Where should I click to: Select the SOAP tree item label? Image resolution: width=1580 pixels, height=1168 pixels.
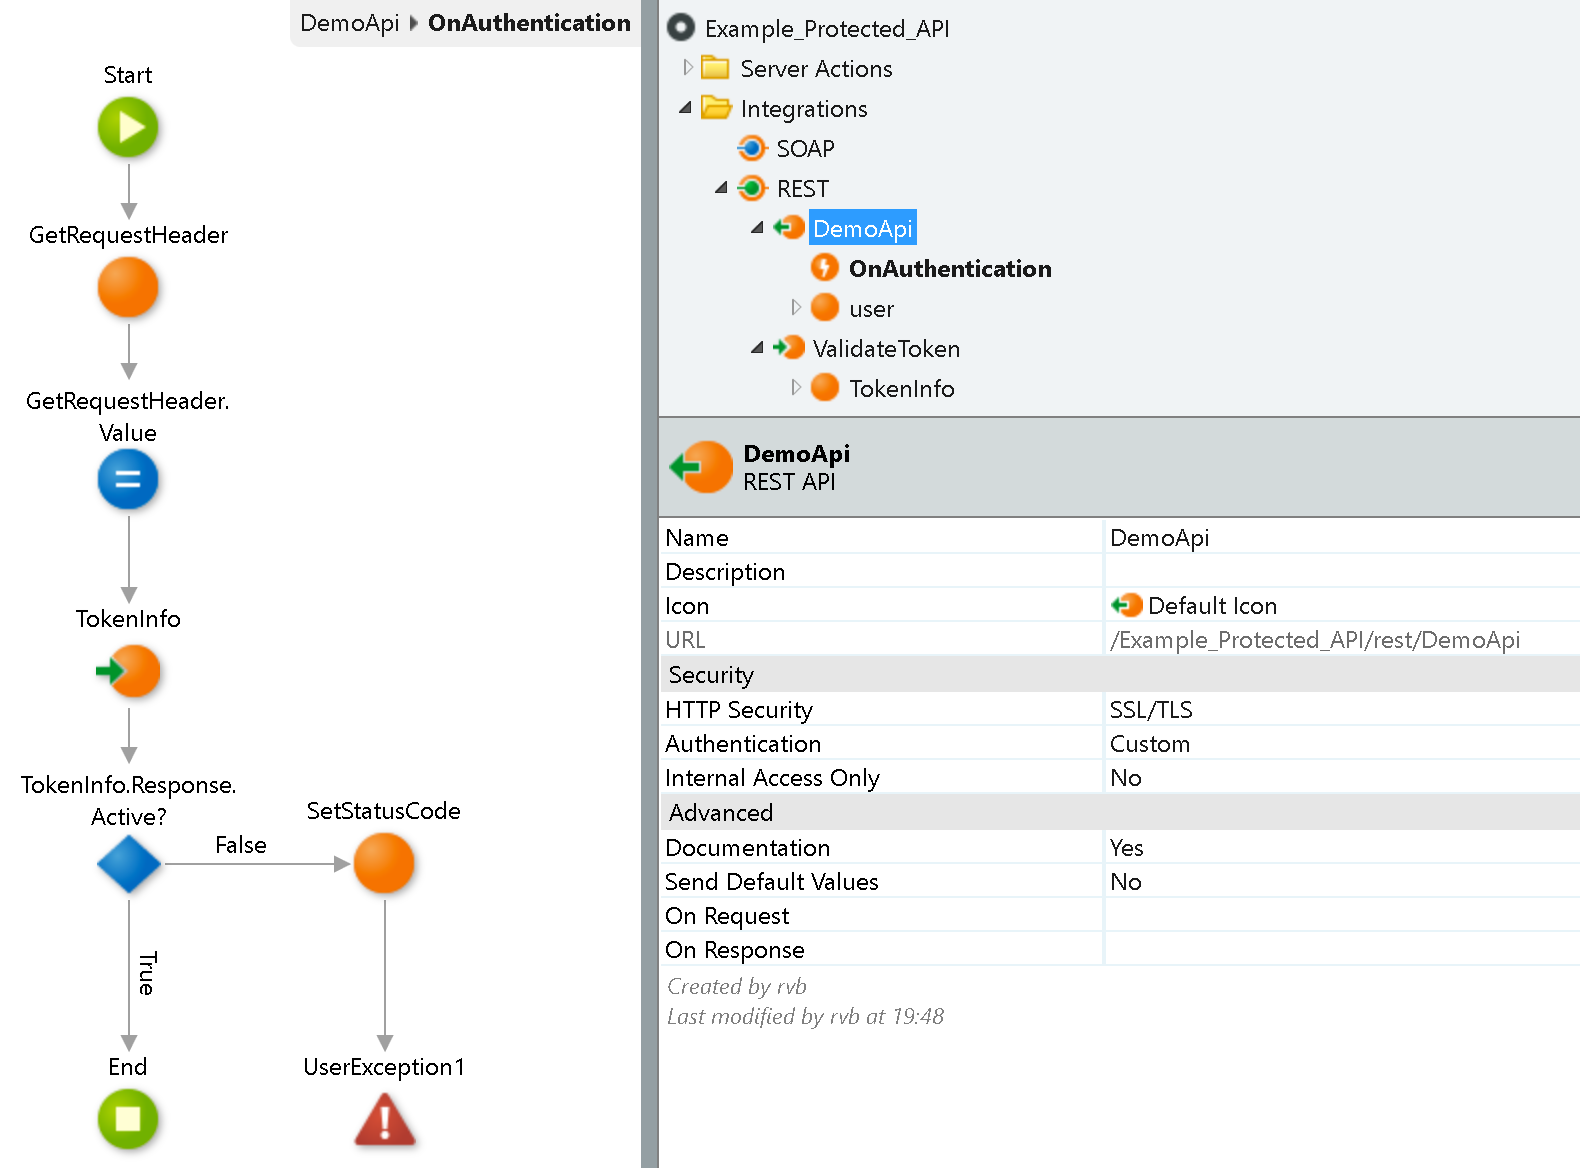click(805, 148)
